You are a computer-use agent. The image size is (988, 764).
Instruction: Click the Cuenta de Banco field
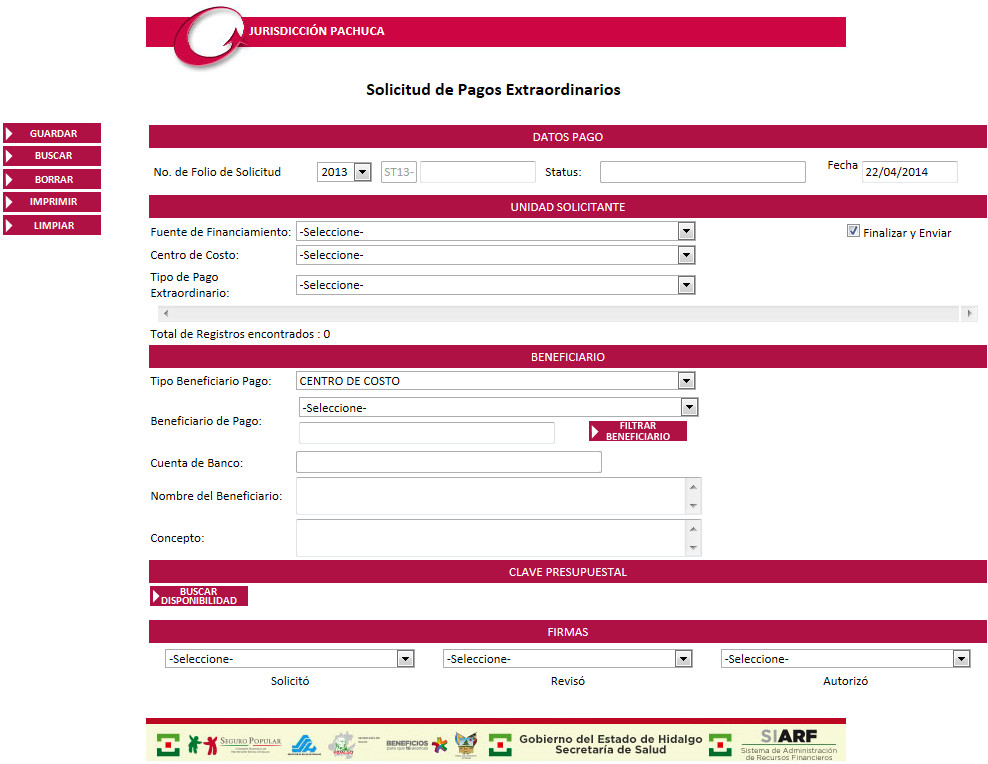(449, 462)
